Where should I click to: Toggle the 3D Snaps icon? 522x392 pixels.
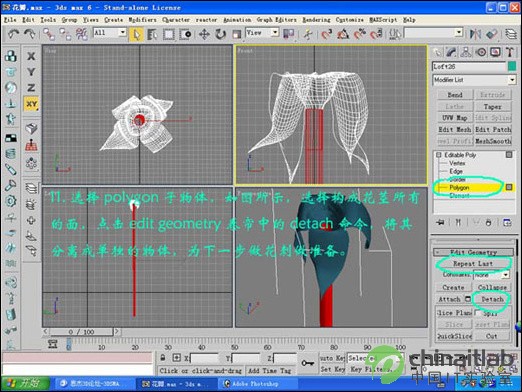click(327, 34)
